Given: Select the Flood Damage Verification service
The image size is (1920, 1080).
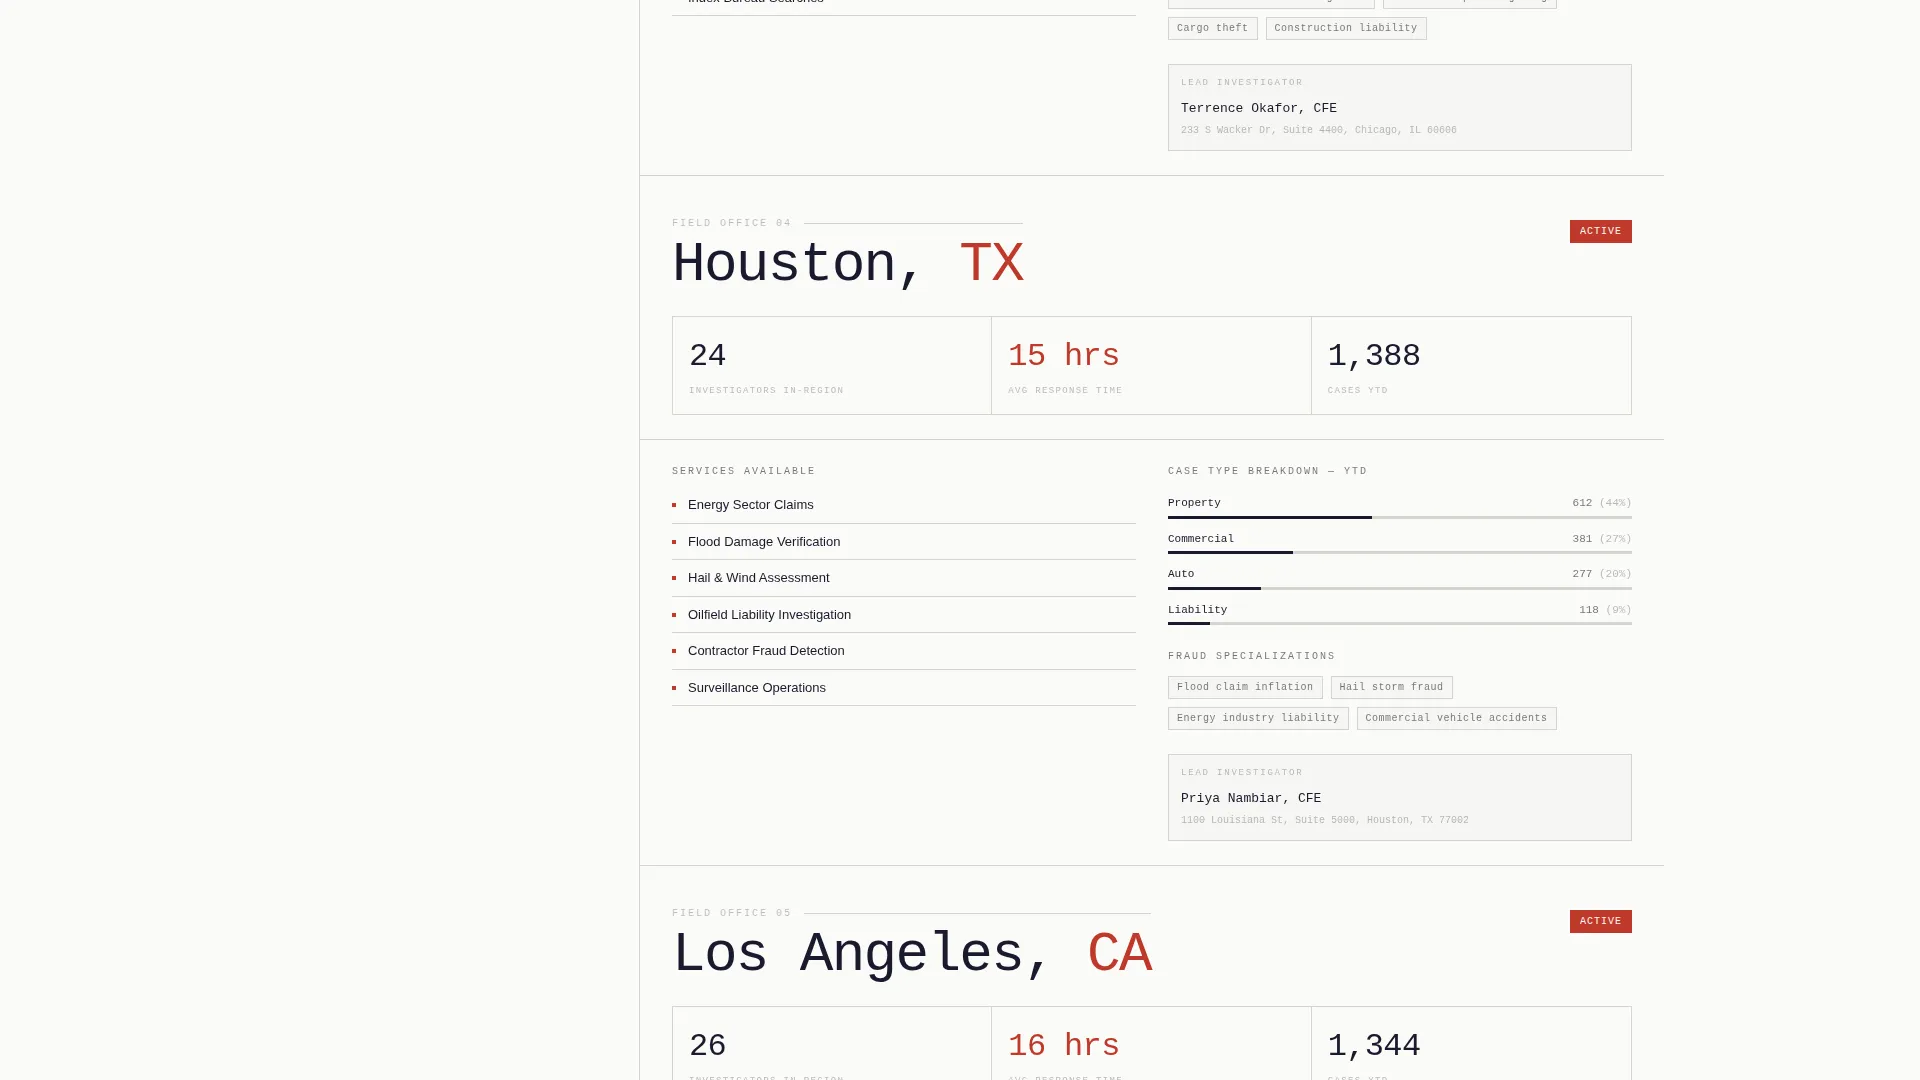Looking at the screenshot, I should pos(904,542).
